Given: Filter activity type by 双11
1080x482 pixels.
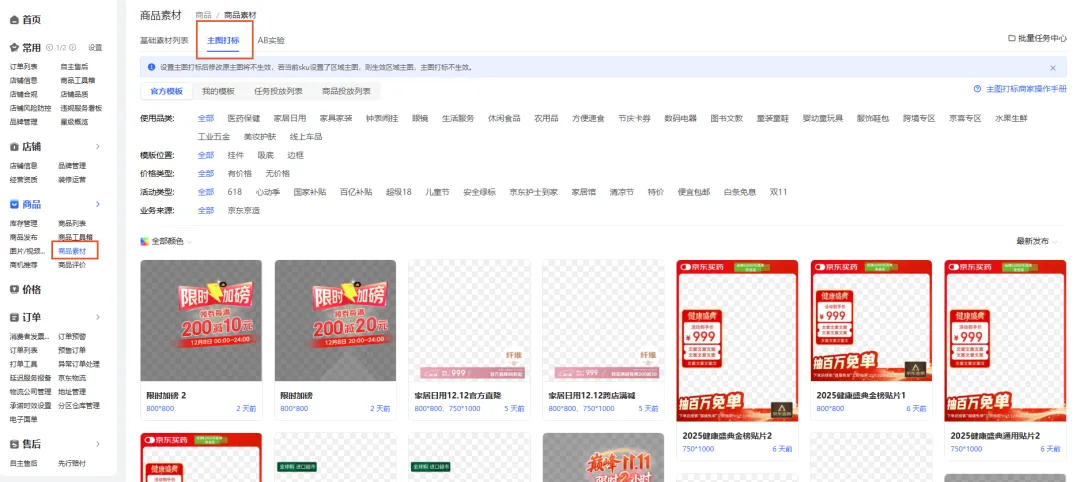Looking at the screenshot, I should click(x=778, y=192).
